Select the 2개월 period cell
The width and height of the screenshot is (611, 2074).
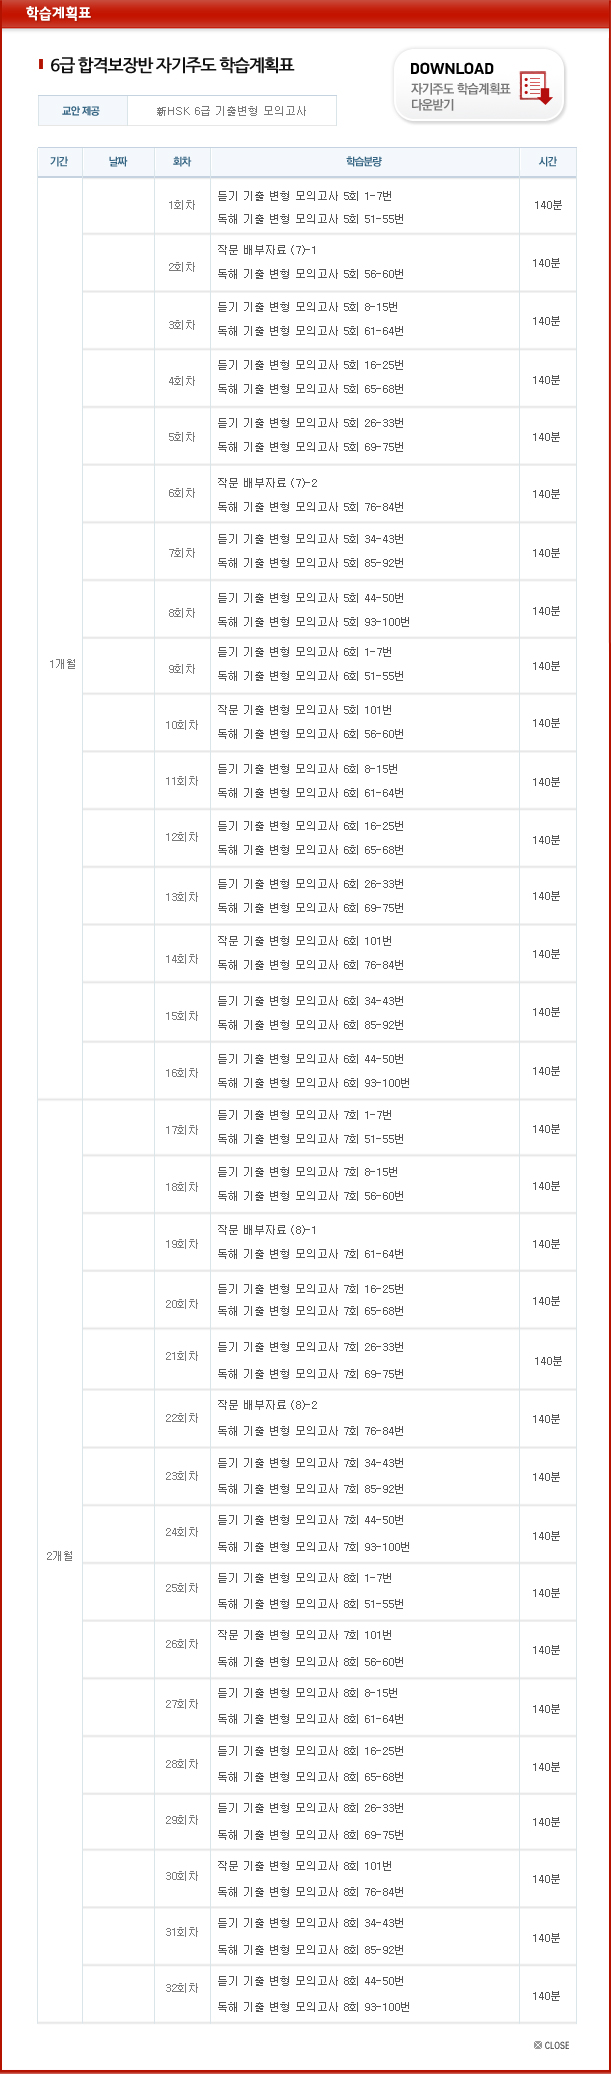coord(60,1556)
